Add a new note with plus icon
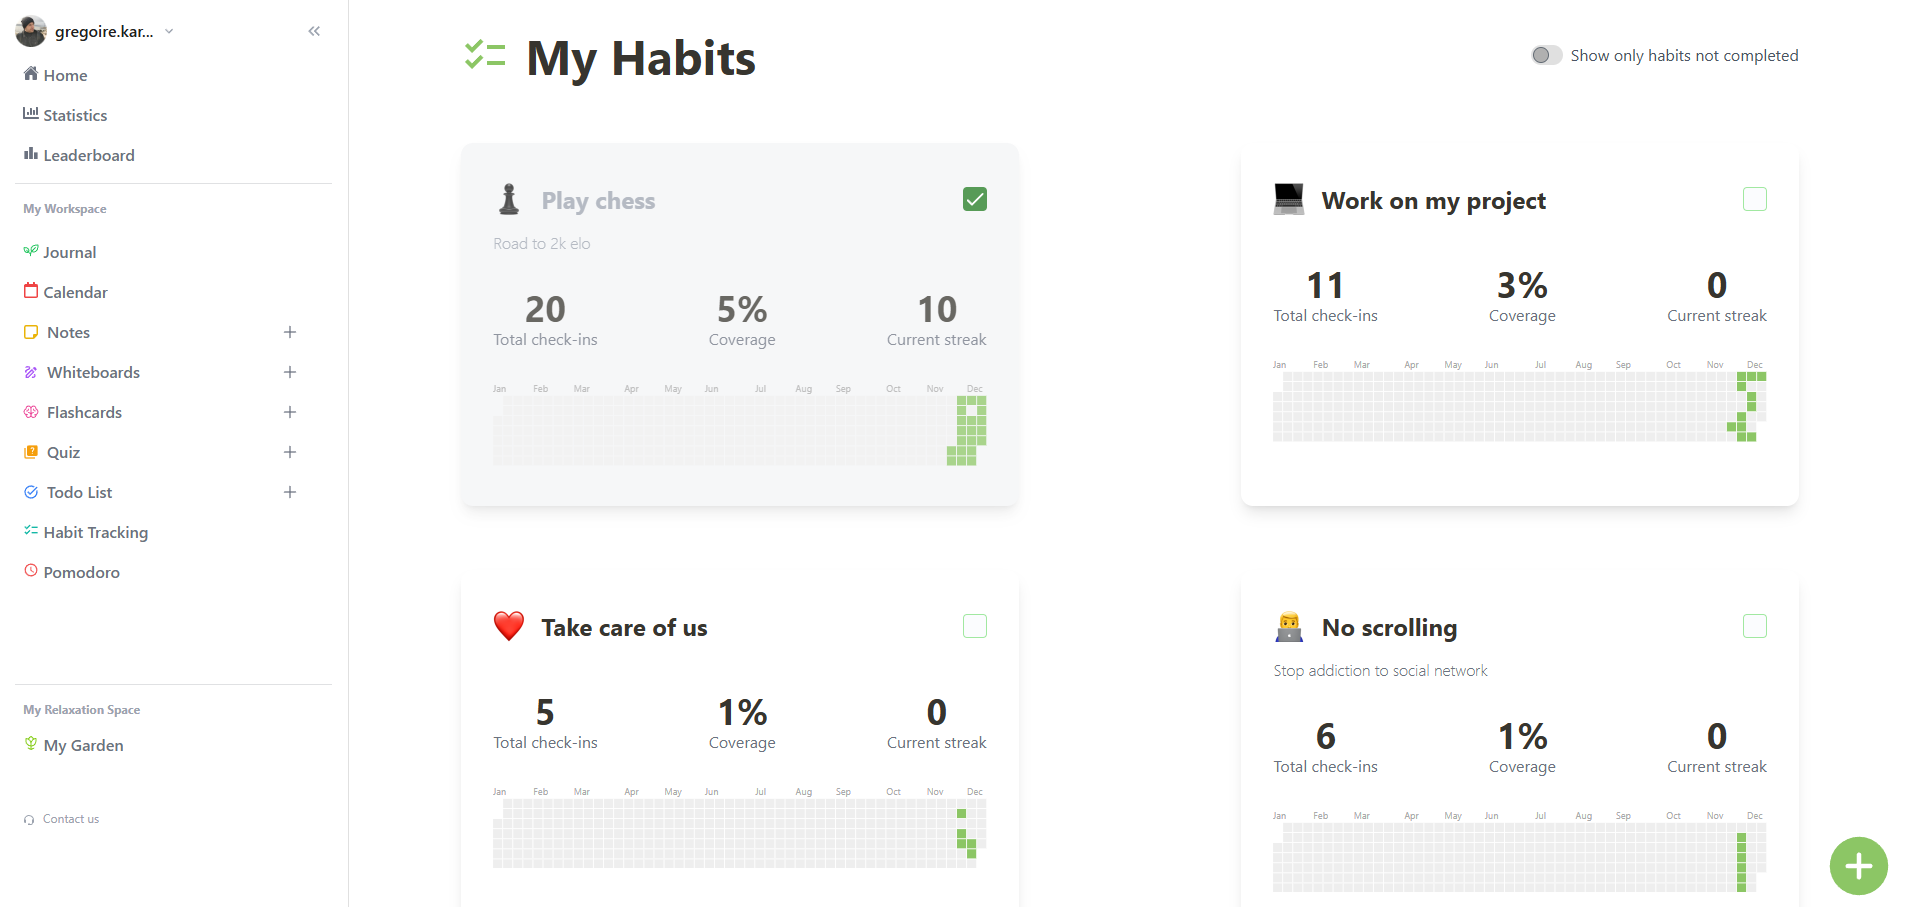Viewport: 1911px width, 907px height. [290, 332]
